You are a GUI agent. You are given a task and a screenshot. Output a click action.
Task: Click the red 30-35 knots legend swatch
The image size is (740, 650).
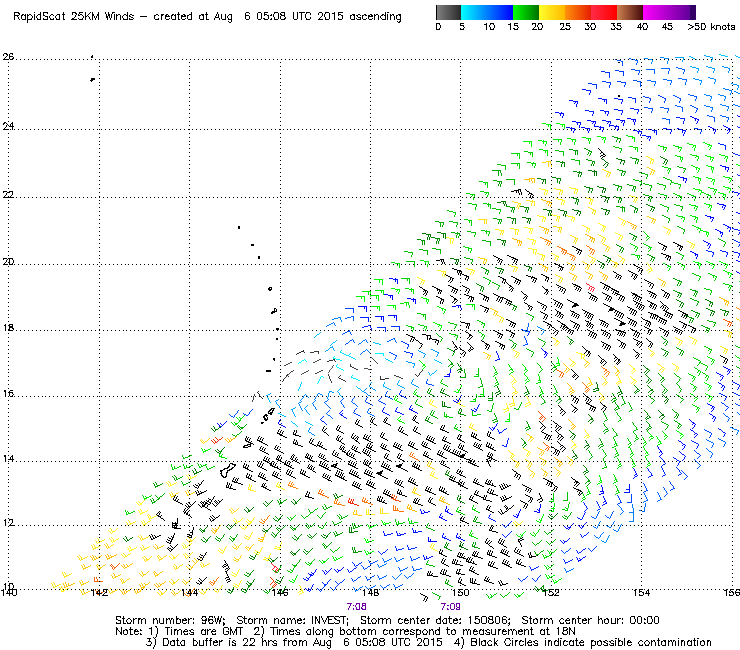[604, 12]
